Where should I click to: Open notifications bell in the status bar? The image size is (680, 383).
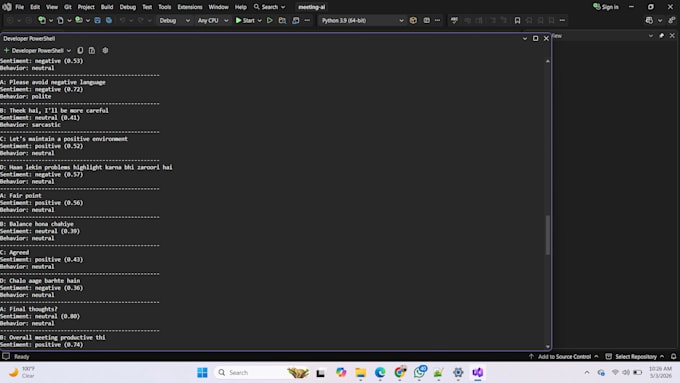(x=673, y=357)
